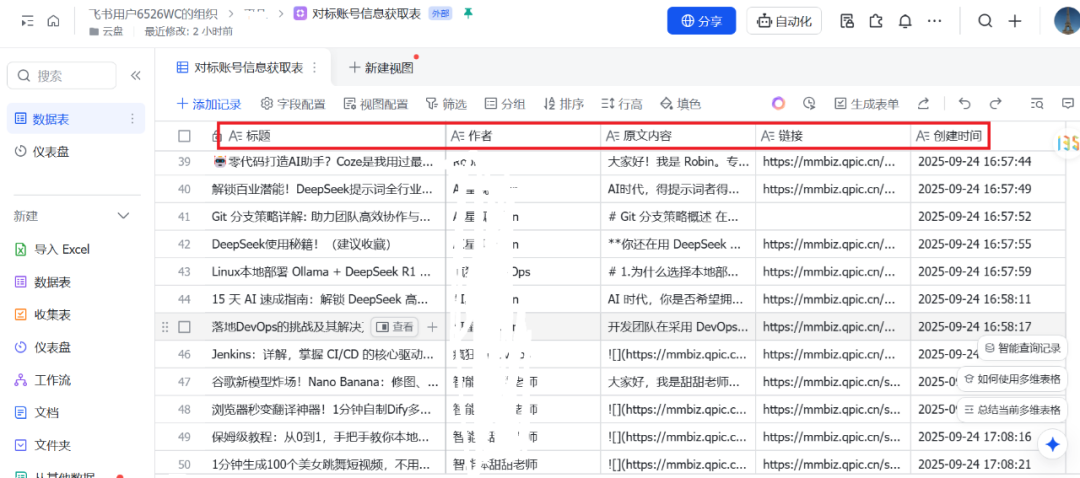The width and height of the screenshot is (1080, 478).
Task: Click the green pin icon beside the title
Action: pyautogui.click(x=468, y=12)
